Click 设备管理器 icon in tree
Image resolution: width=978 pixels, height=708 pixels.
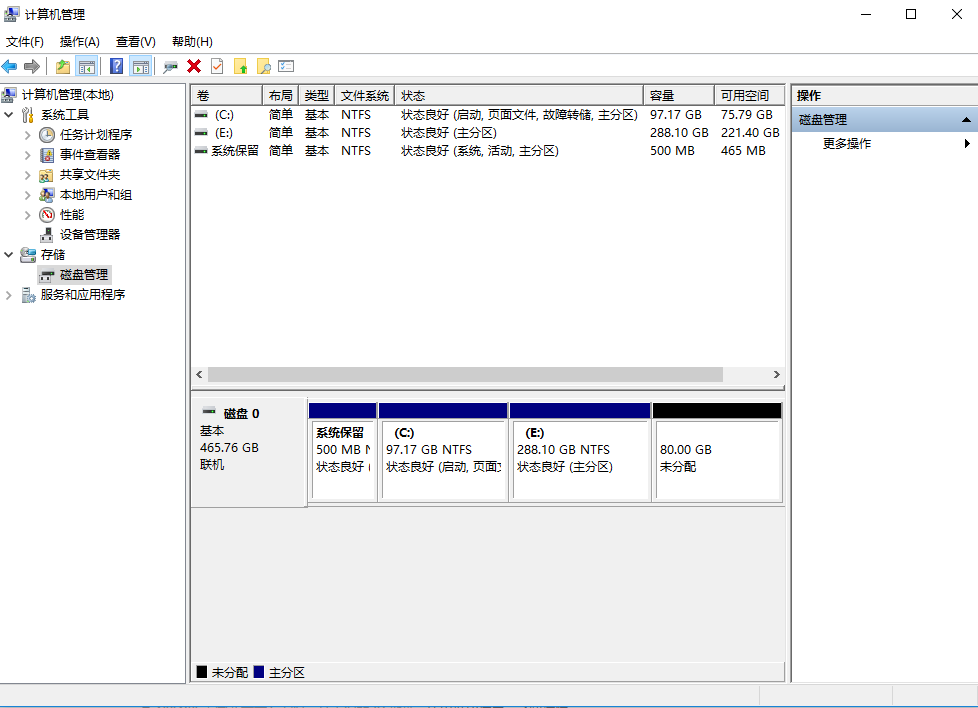click(46, 235)
